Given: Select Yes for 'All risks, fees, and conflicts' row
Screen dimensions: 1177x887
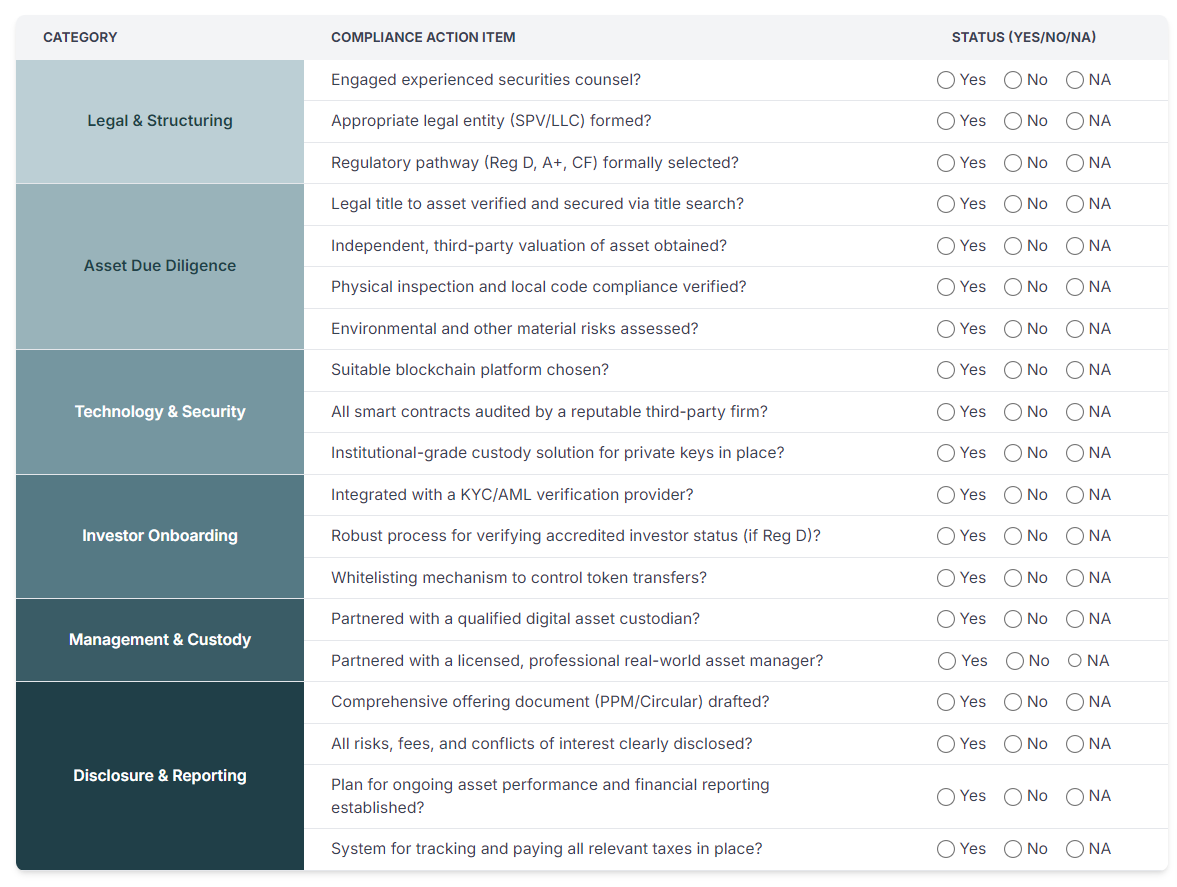Looking at the screenshot, I should (946, 744).
